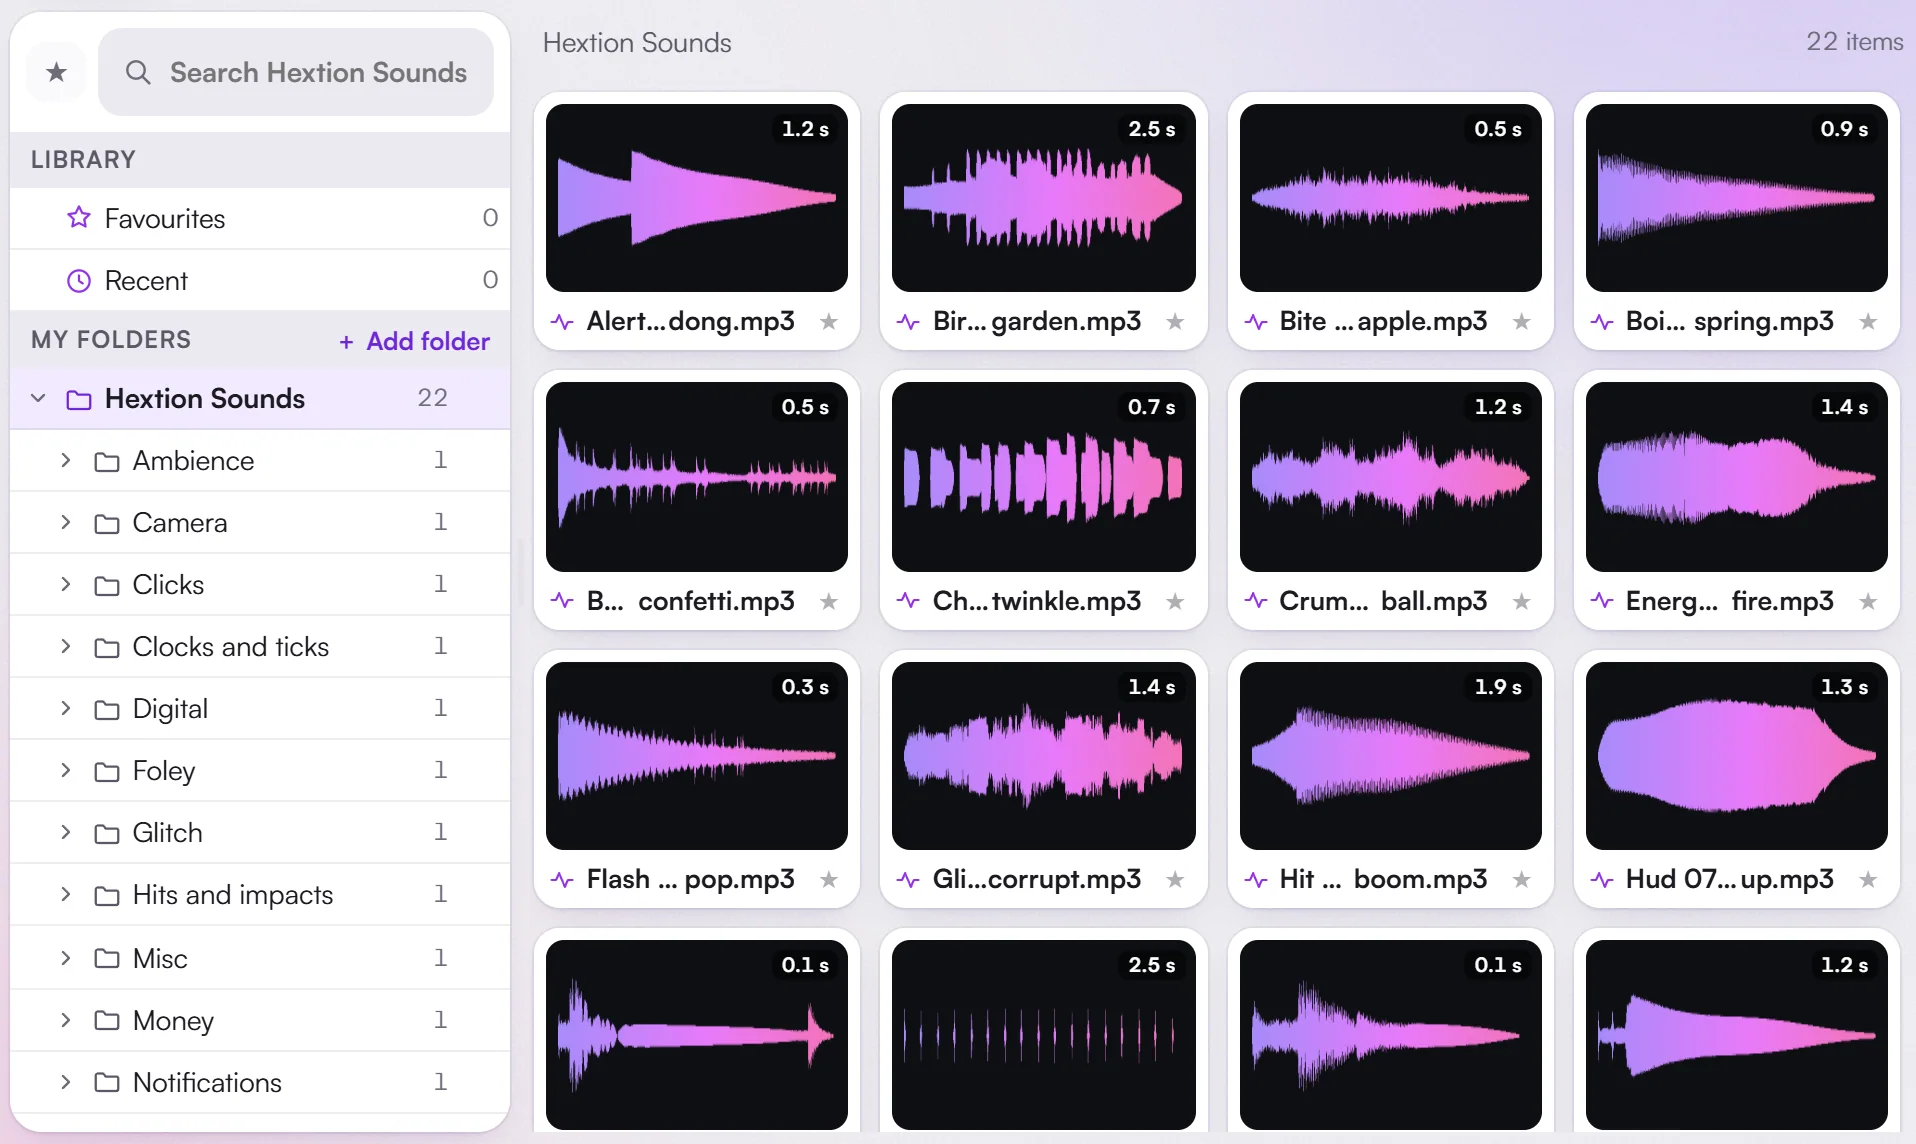This screenshot has width=1916, height=1144.
Task: Open the Money folder icon
Action: pyautogui.click(x=107, y=1021)
